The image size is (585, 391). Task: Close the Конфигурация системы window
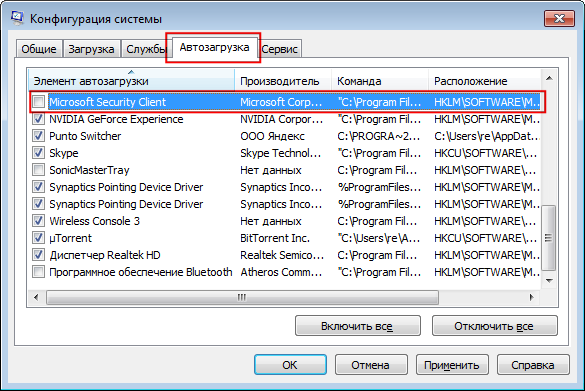(559, 18)
